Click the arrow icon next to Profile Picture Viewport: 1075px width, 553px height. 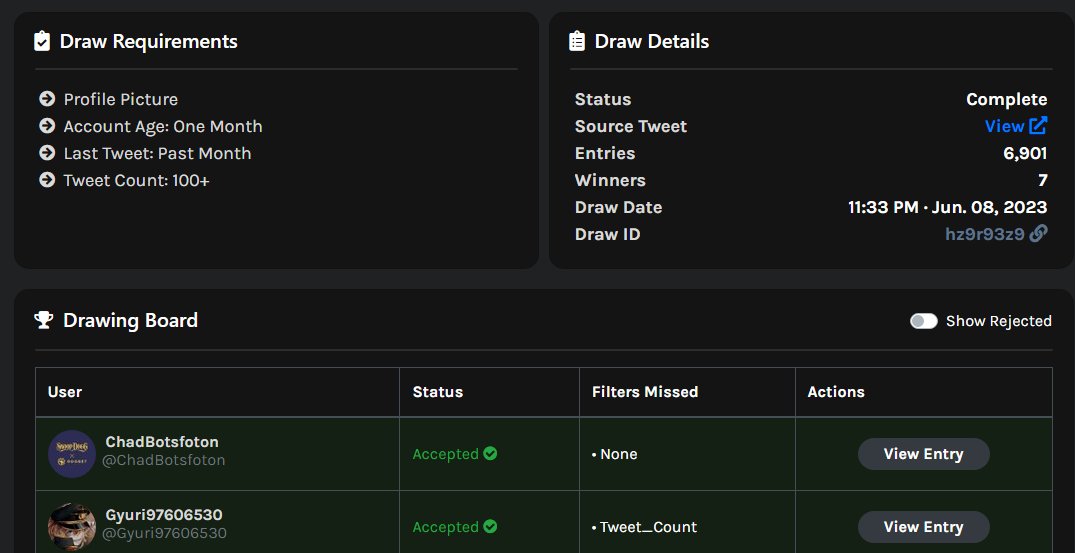47,99
